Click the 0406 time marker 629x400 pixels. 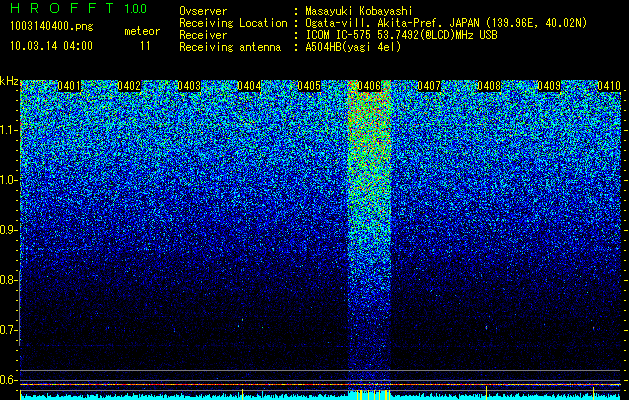tap(369, 86)
